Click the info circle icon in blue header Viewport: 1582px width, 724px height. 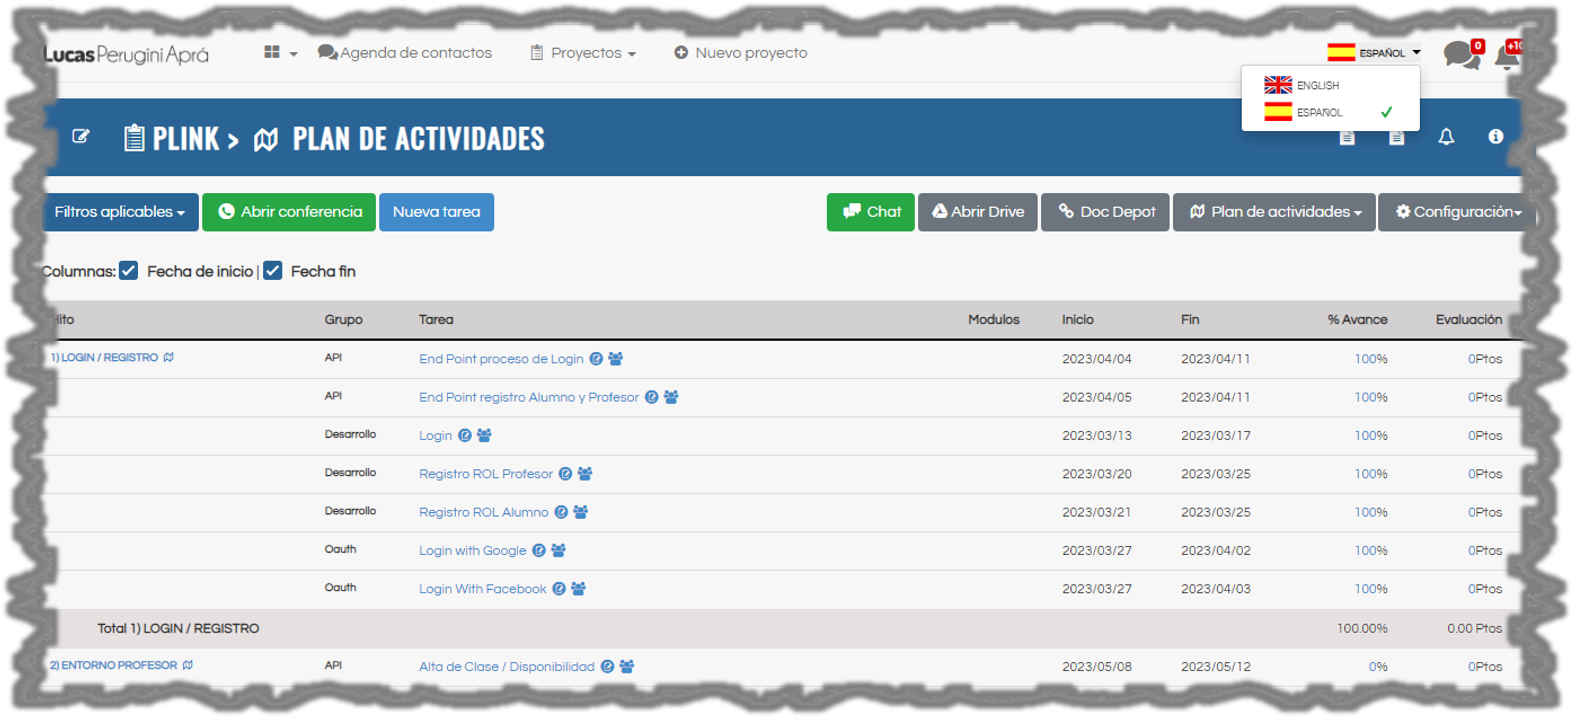point(1495,137)
